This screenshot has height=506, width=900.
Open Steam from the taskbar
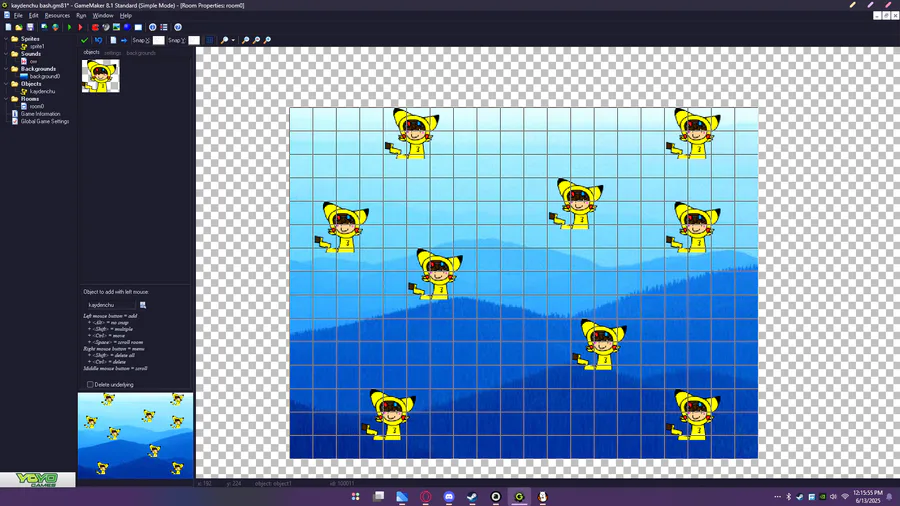coord(472,496)
